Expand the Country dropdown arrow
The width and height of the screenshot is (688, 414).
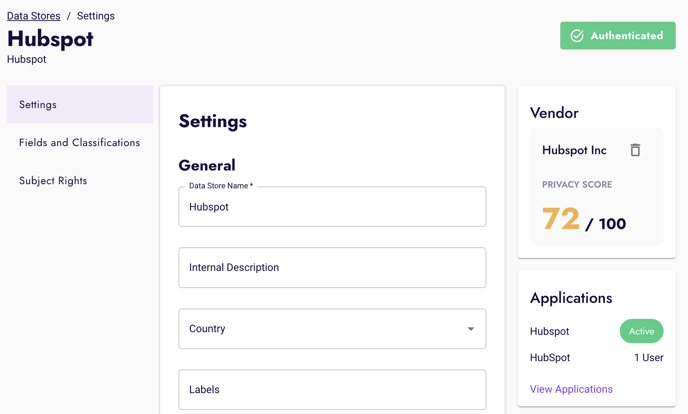[x=471, y=329]
